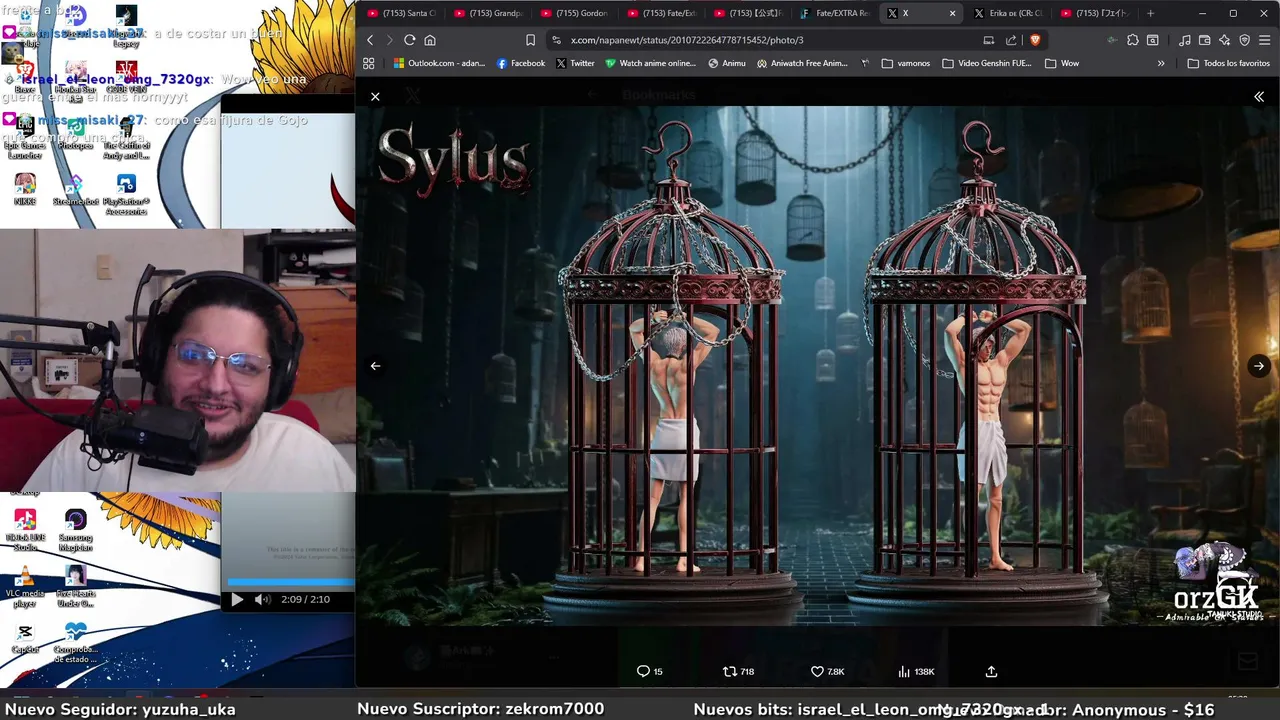This screenshot has height=720, width=1280.
Task: Open the Brave Shields lion icon
Action: click(1035, 40)
